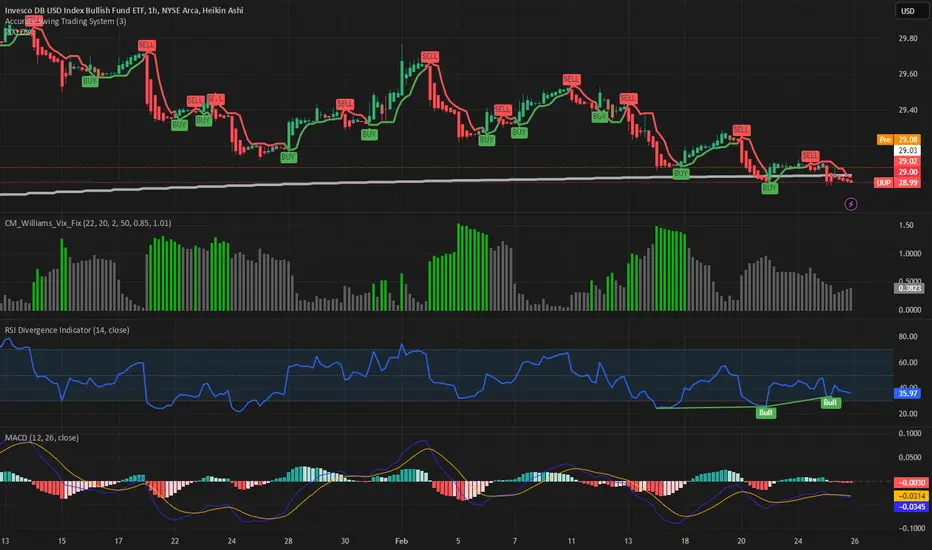This screenshot has height=550, width=932.
Task: Click date 26 on the time axis
Action: coord(855,541)
